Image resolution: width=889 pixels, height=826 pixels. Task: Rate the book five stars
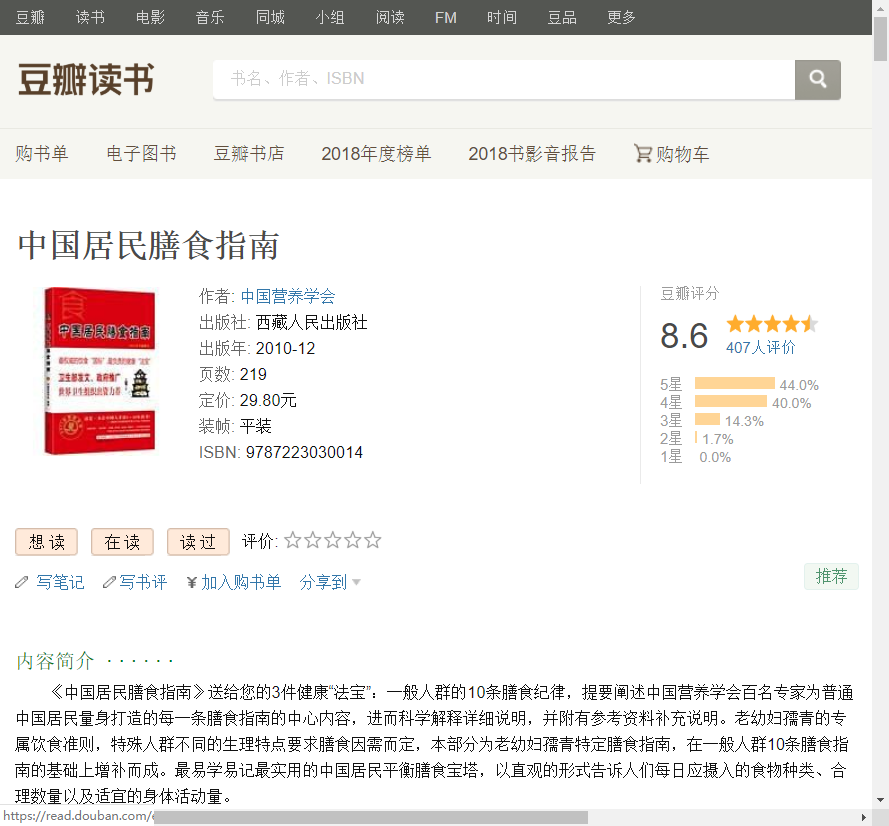(x=372, y=540)
